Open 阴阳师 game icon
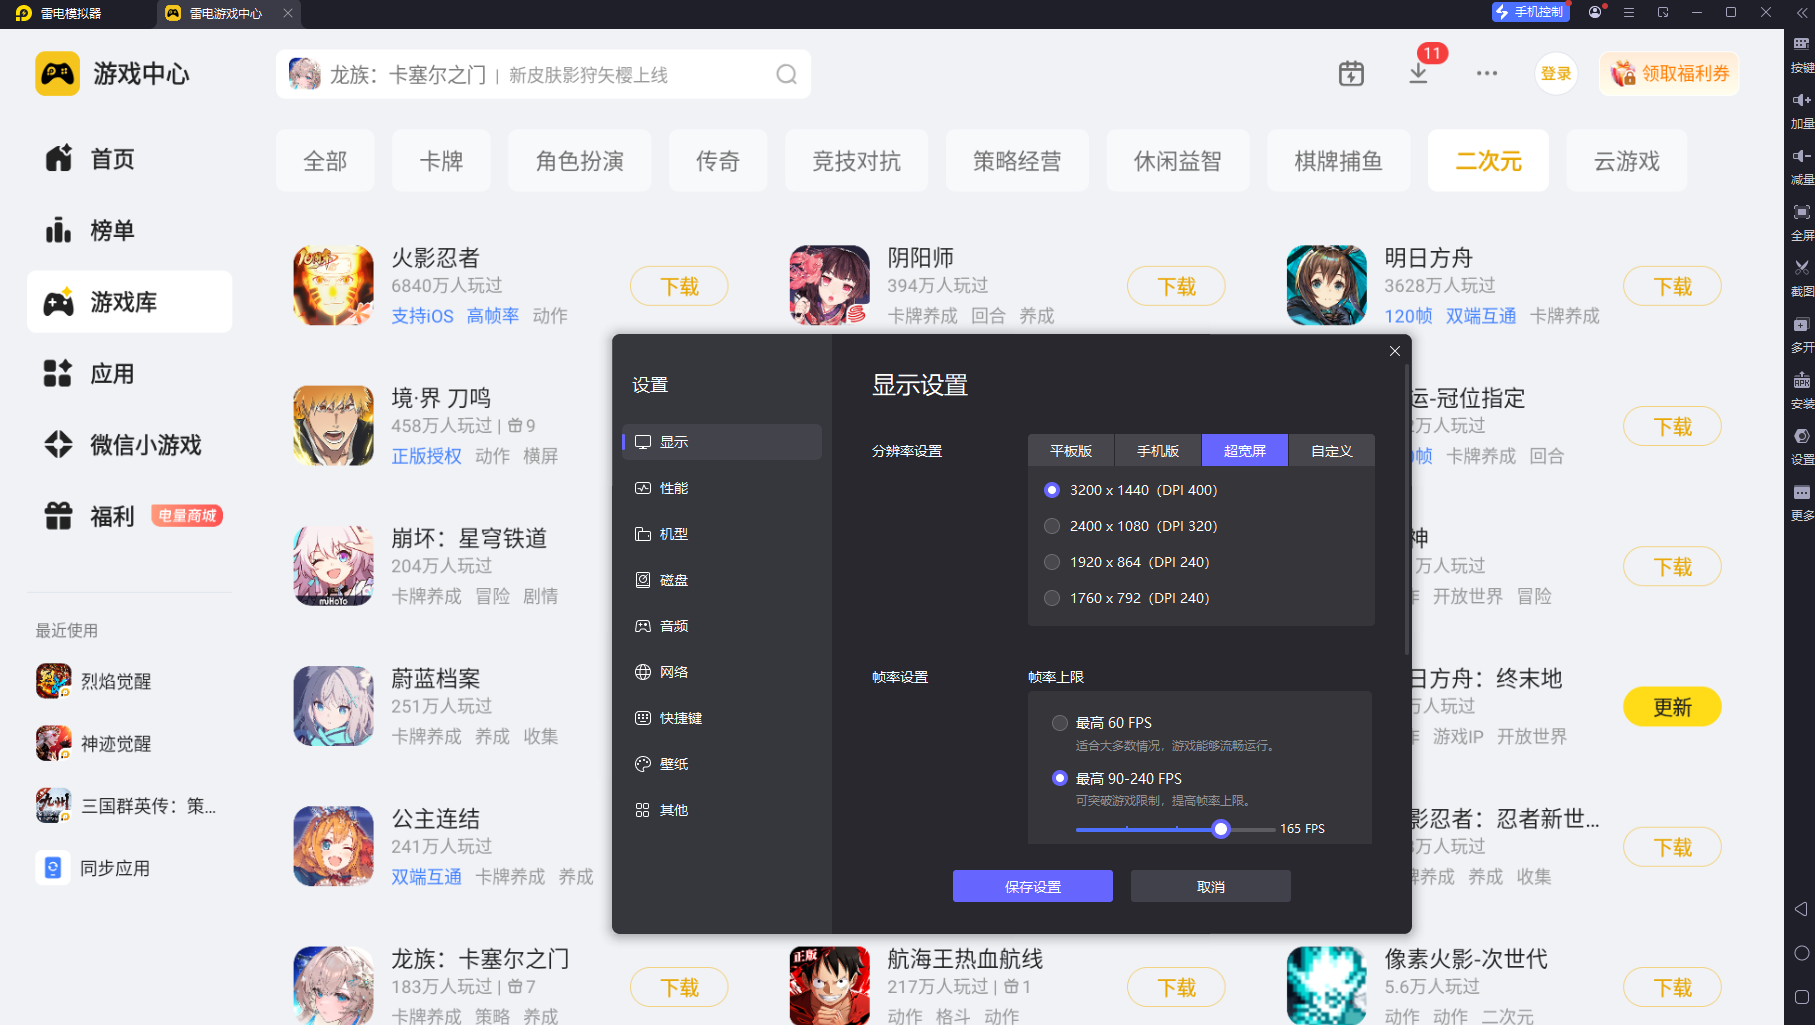The image size is (1815, 1025). pos(829,285)
